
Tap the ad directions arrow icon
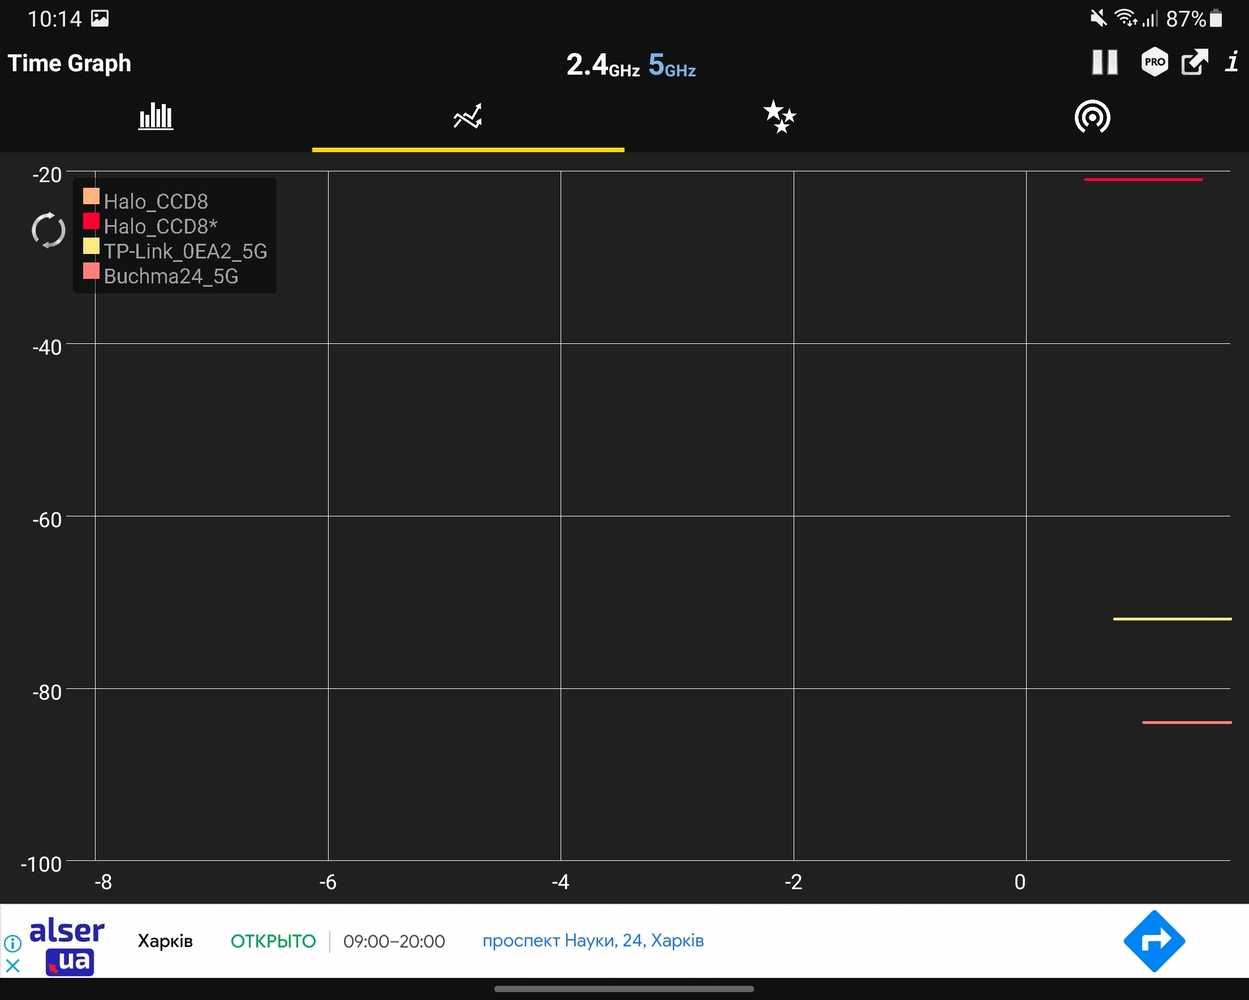[x=1154, y=941]
